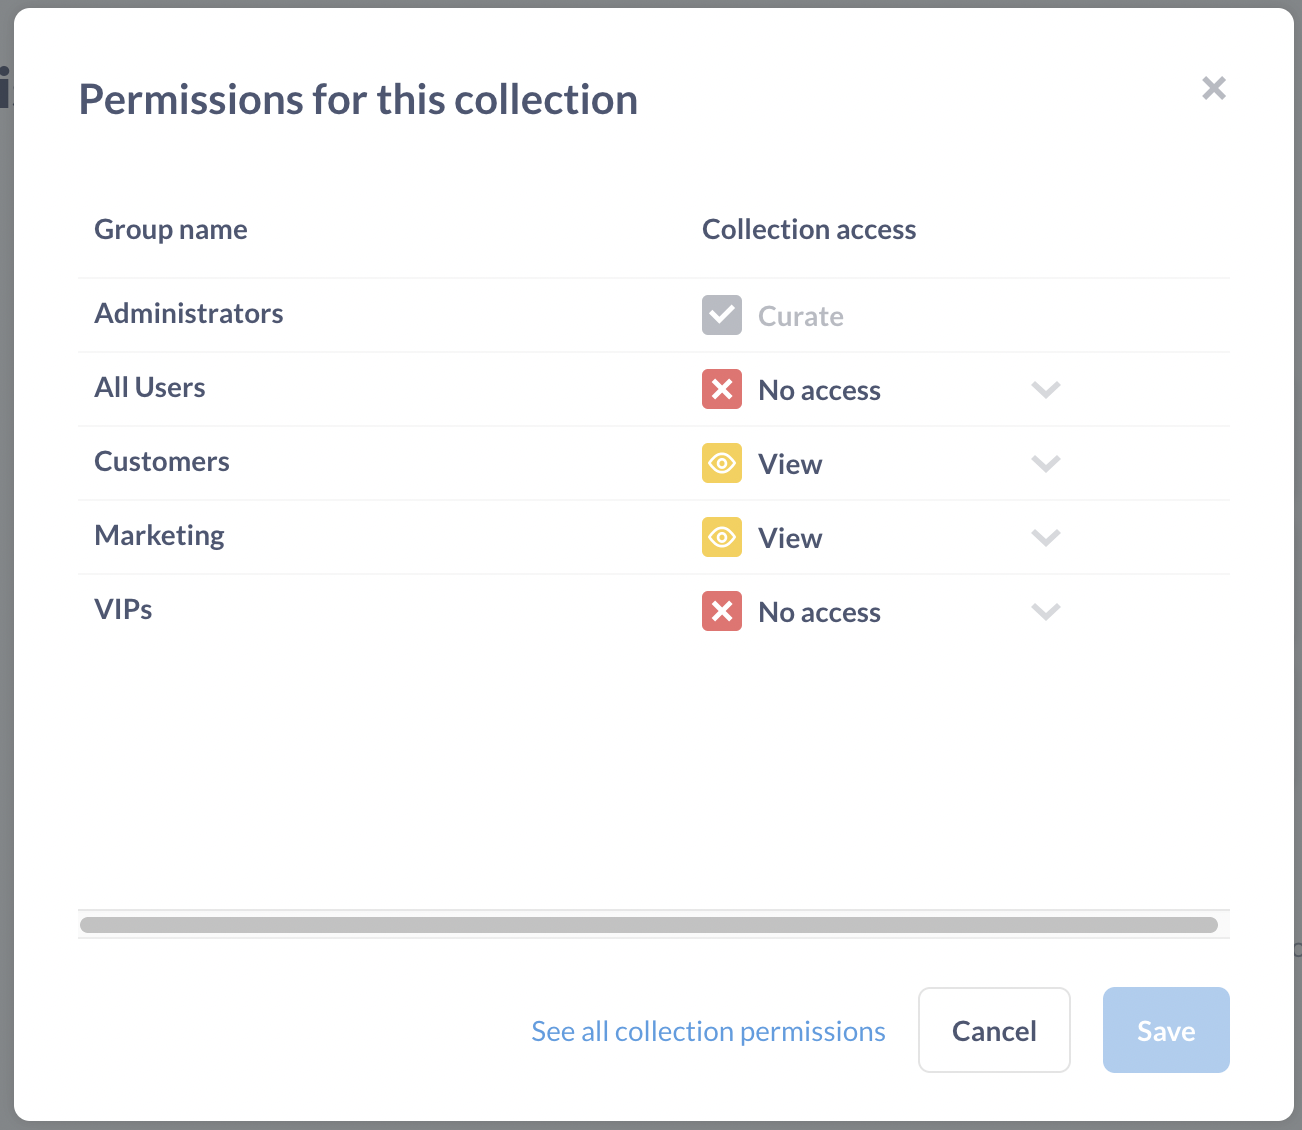Click the Curate checkmark icon for Administrators
This screenshot has width=1302, height=1130.
pyautogui.click(x=722, y=315)
